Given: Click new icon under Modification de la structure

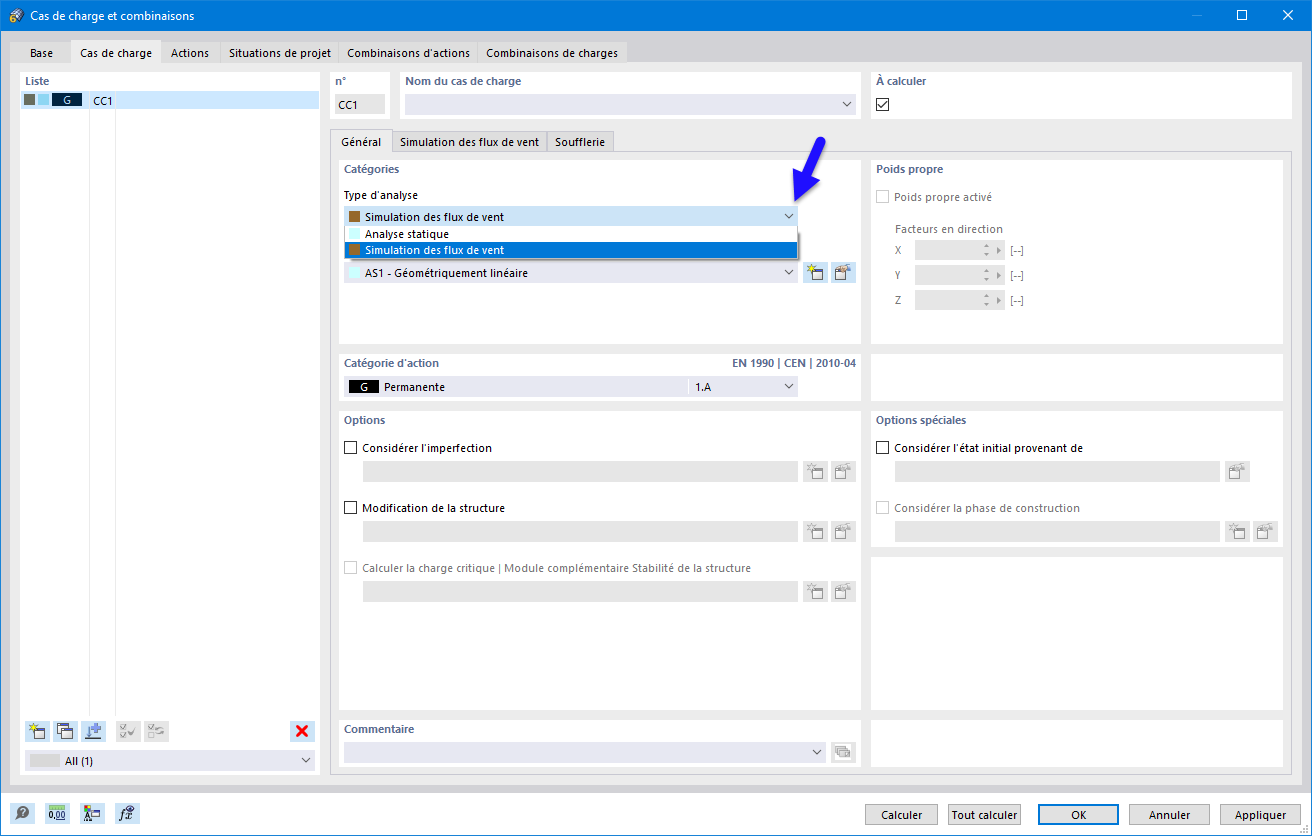Looking at the screenshot, I should 815,532.
